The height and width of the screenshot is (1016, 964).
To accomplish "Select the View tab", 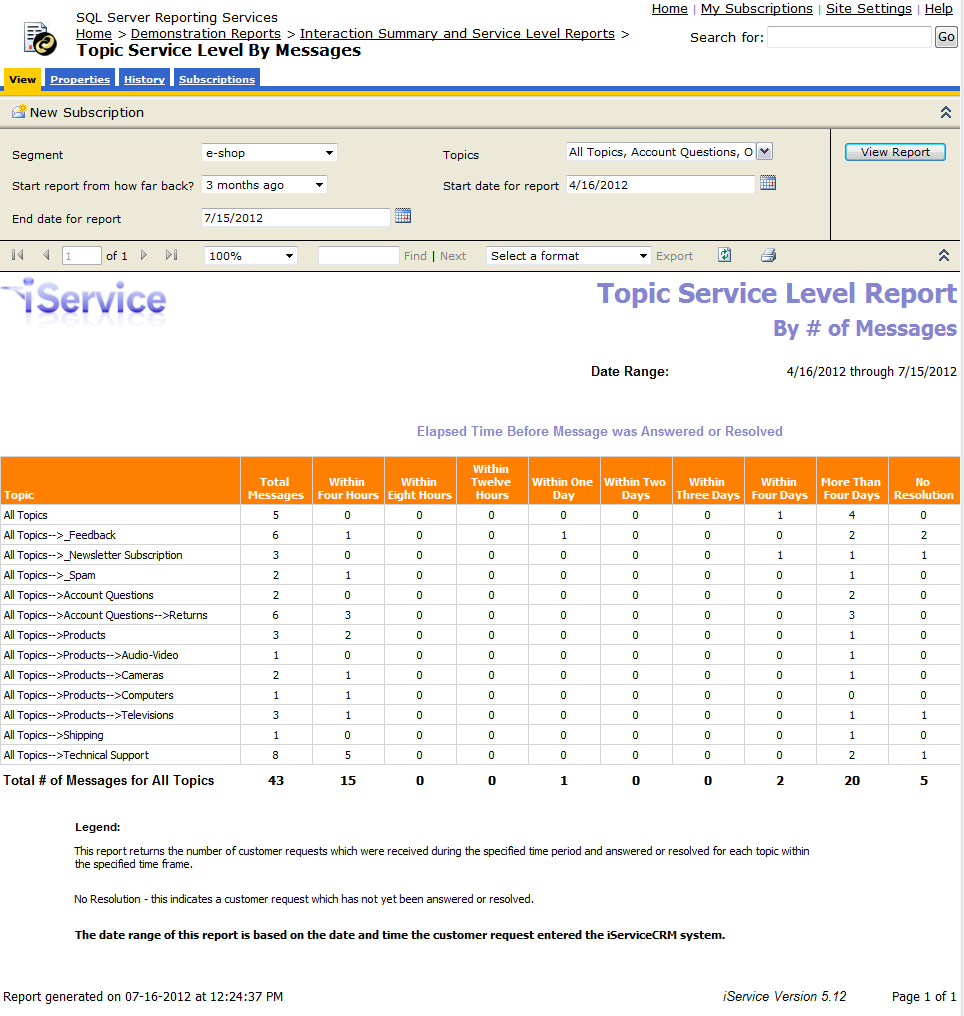I will [x=23, y=80].
